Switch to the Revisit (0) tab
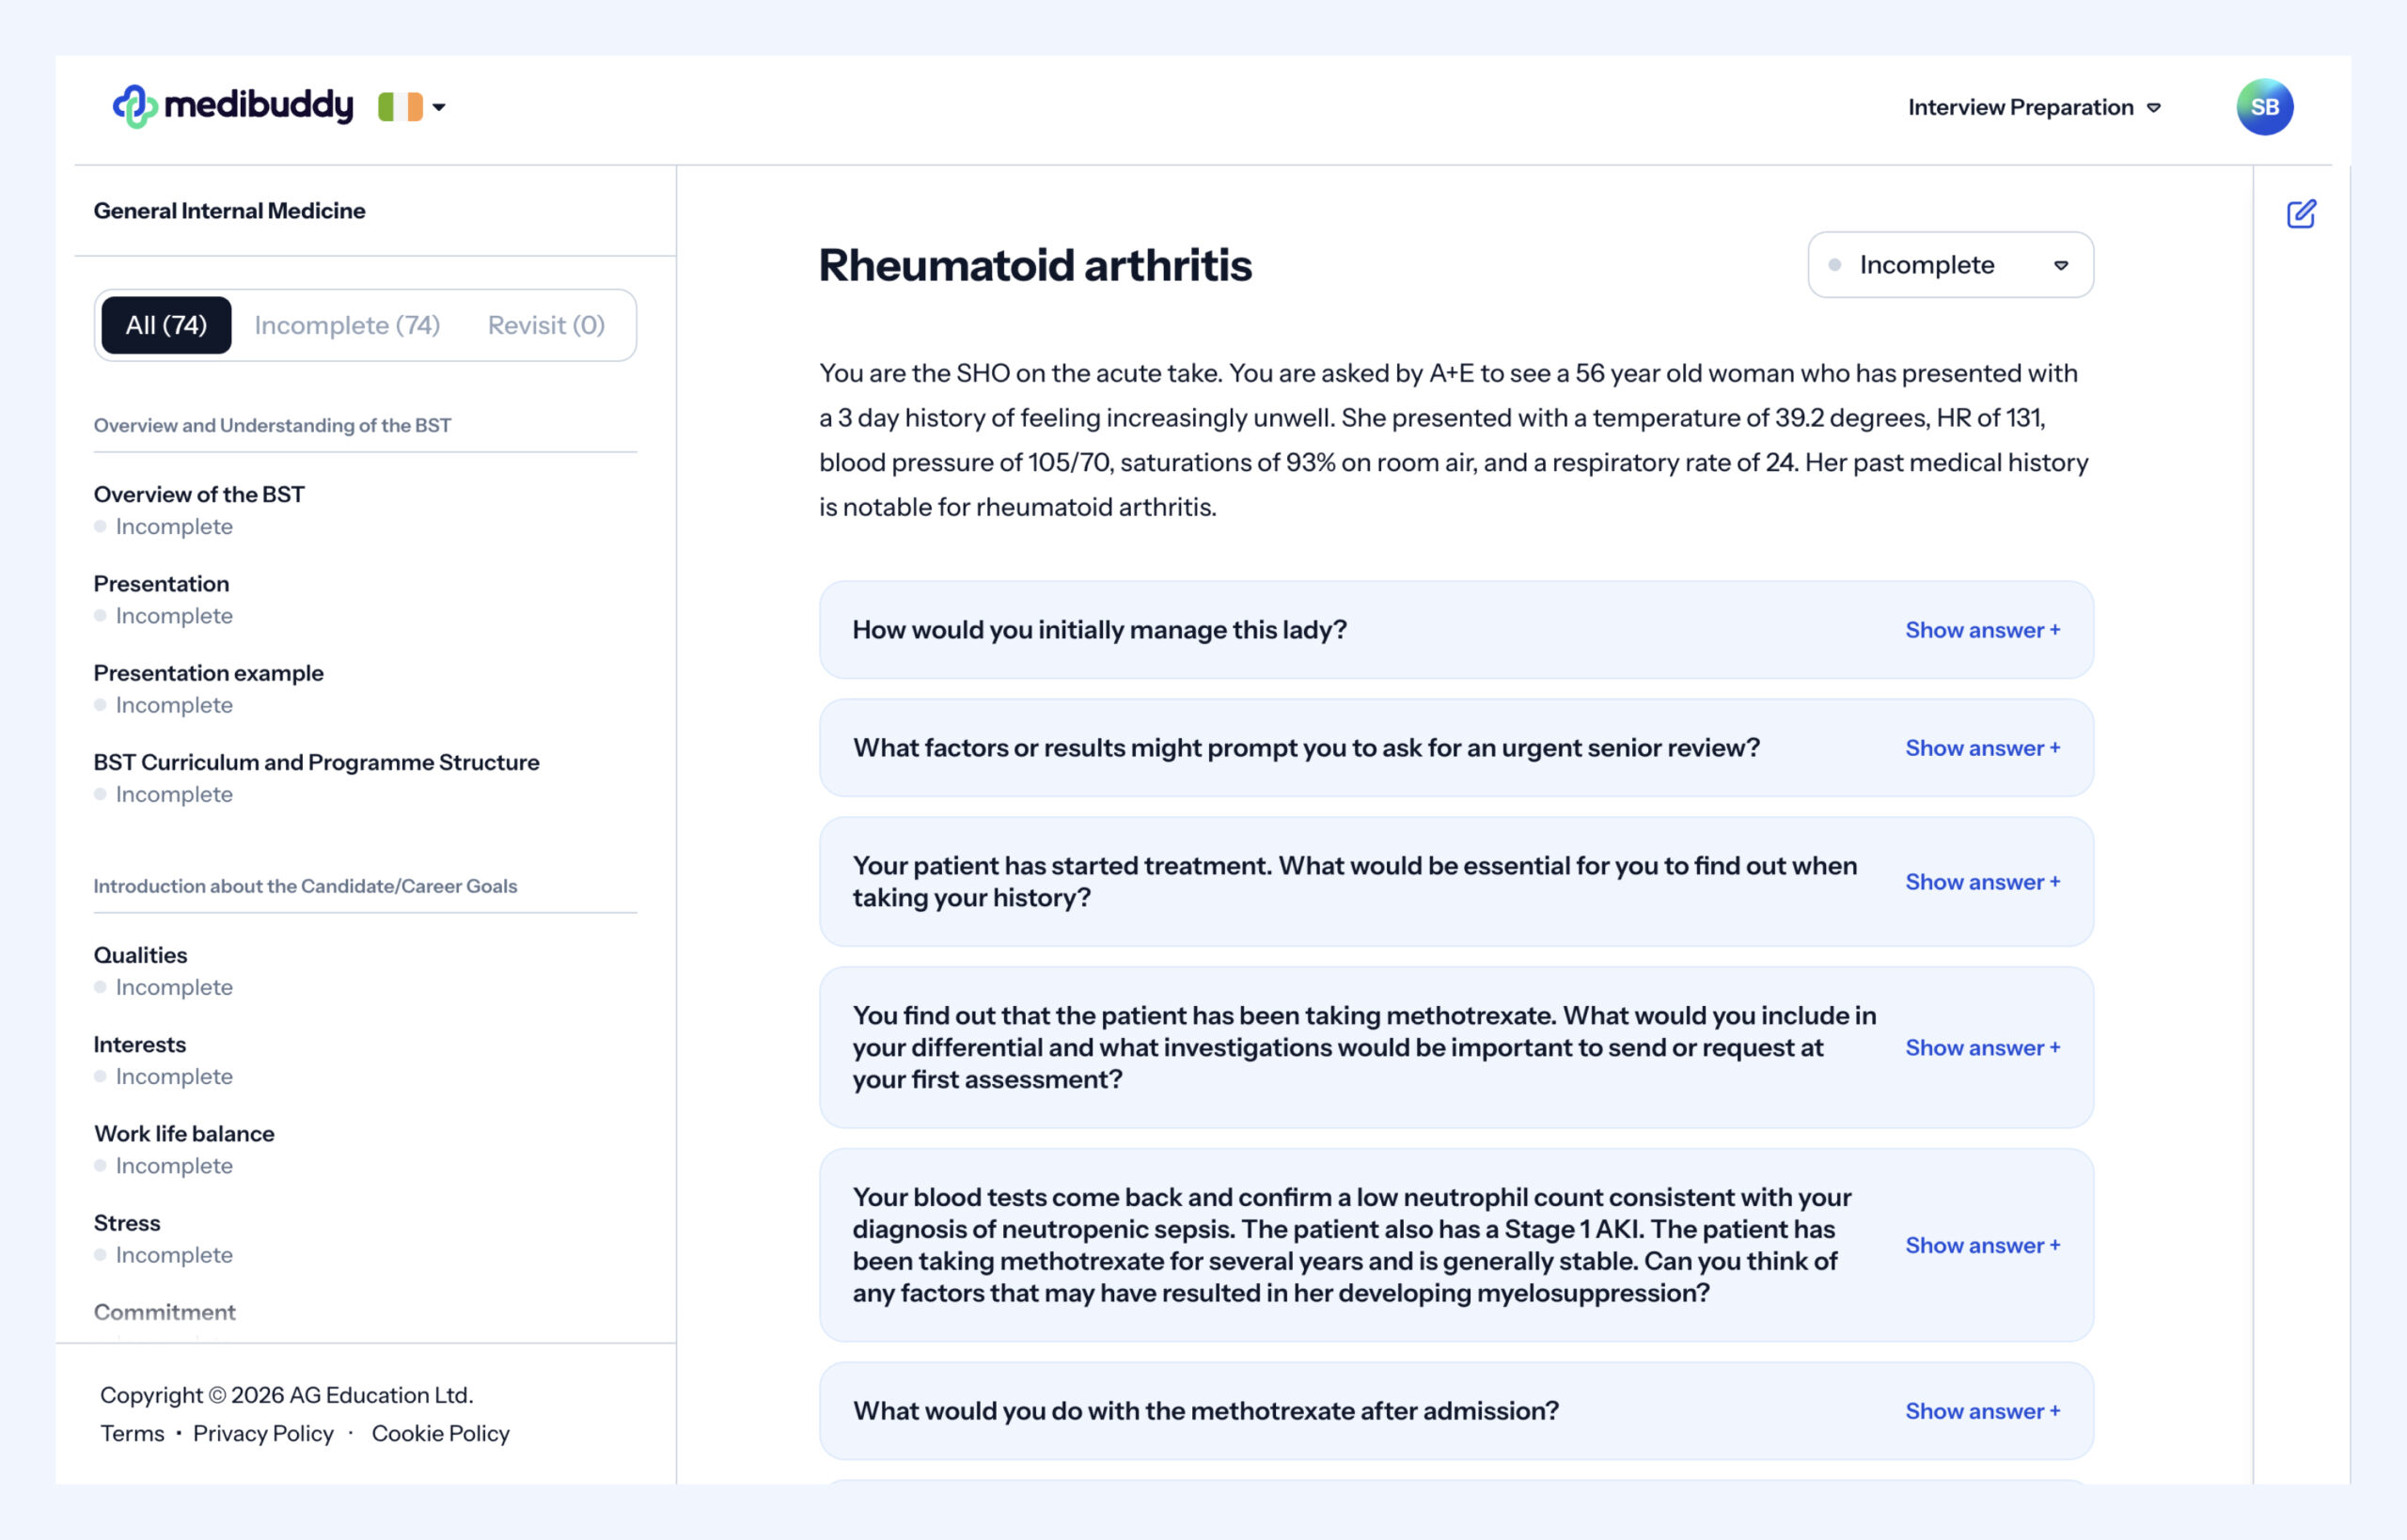2407x1540 pixels. click(x=546, y=325)
